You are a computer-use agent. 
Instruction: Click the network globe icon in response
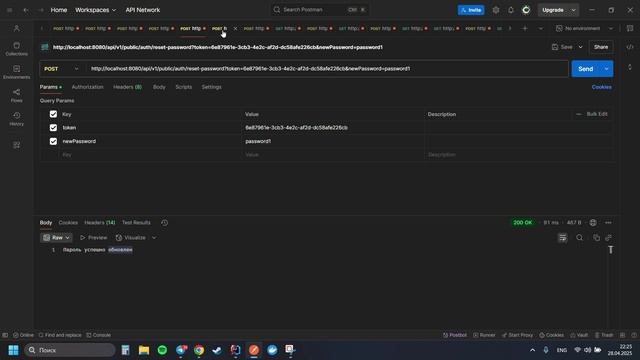(x=593, y=222)
